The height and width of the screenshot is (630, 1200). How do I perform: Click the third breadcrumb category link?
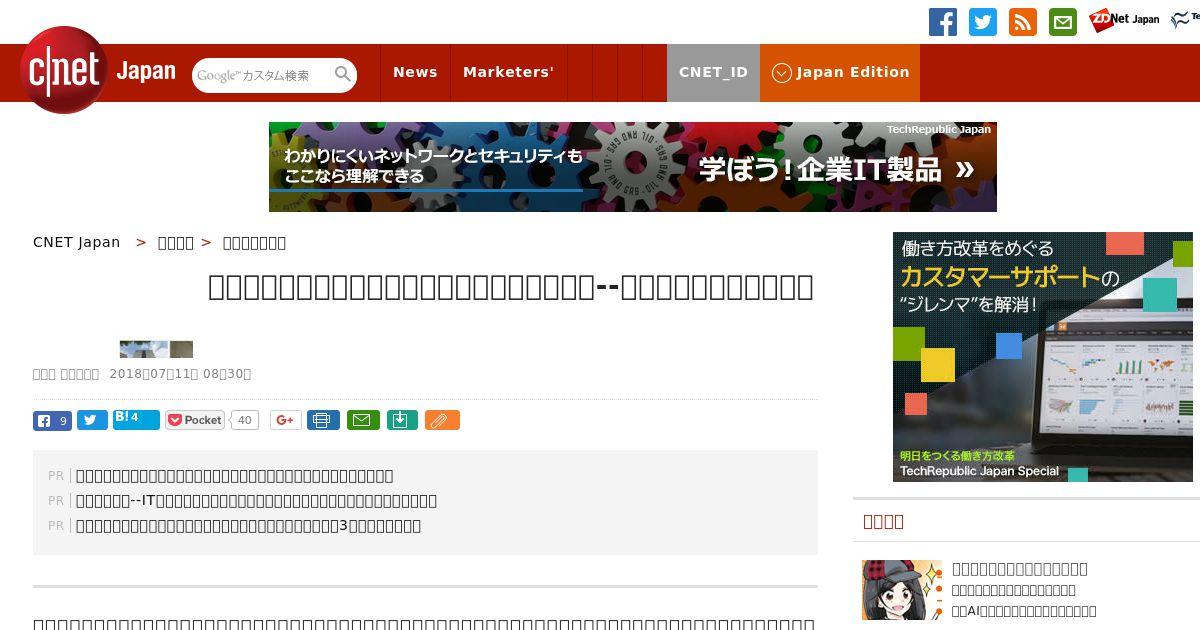[x=254, y=242]
